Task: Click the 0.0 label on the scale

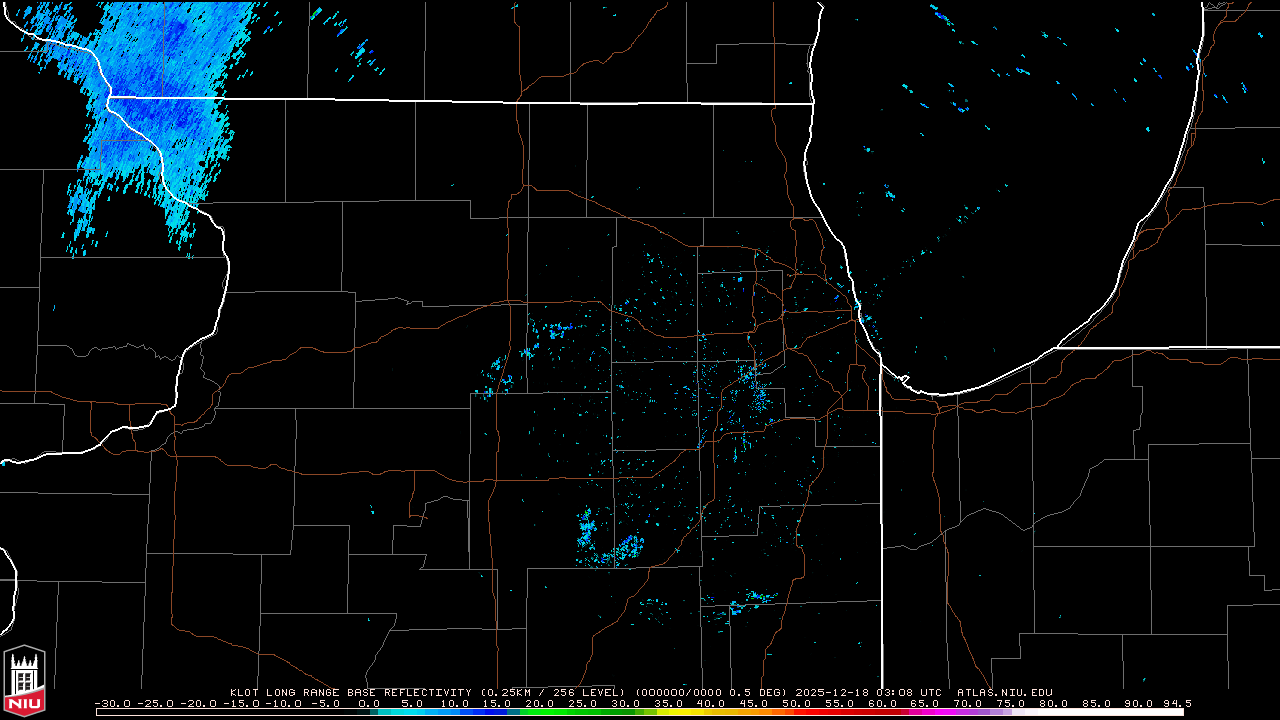Action: (x=369, y=703)
